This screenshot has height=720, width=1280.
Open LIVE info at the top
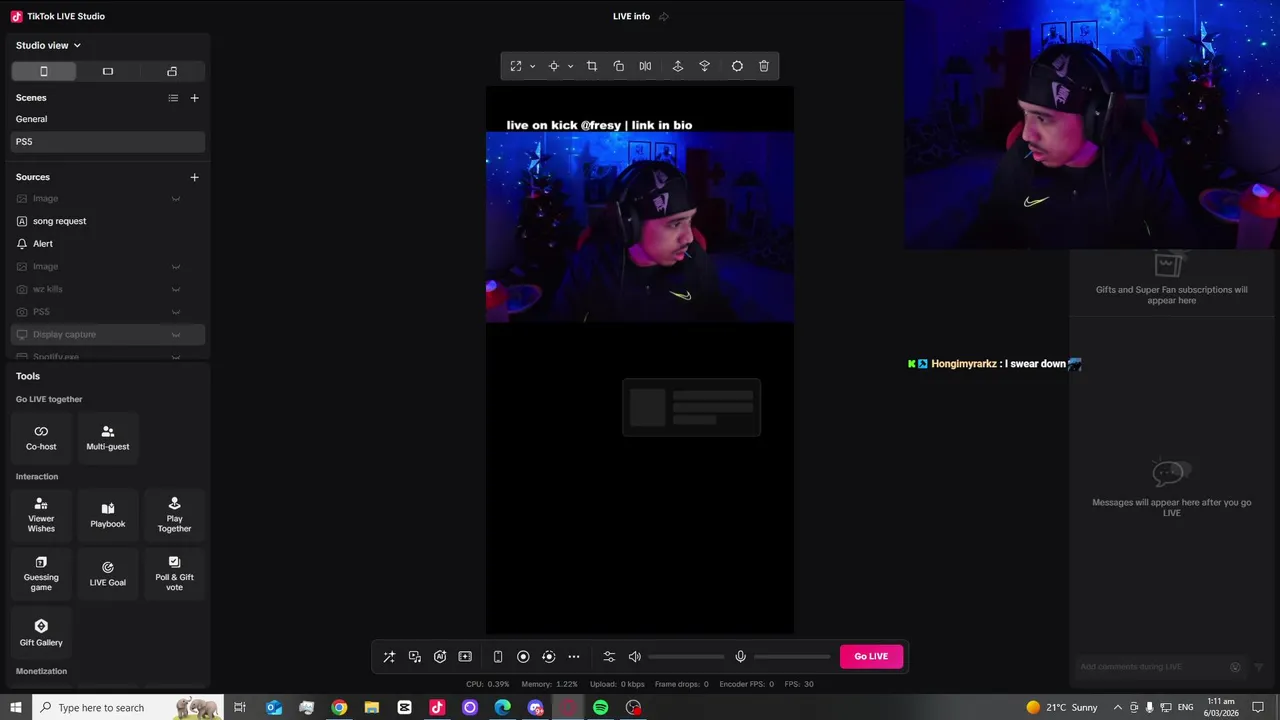pos(631,16)
